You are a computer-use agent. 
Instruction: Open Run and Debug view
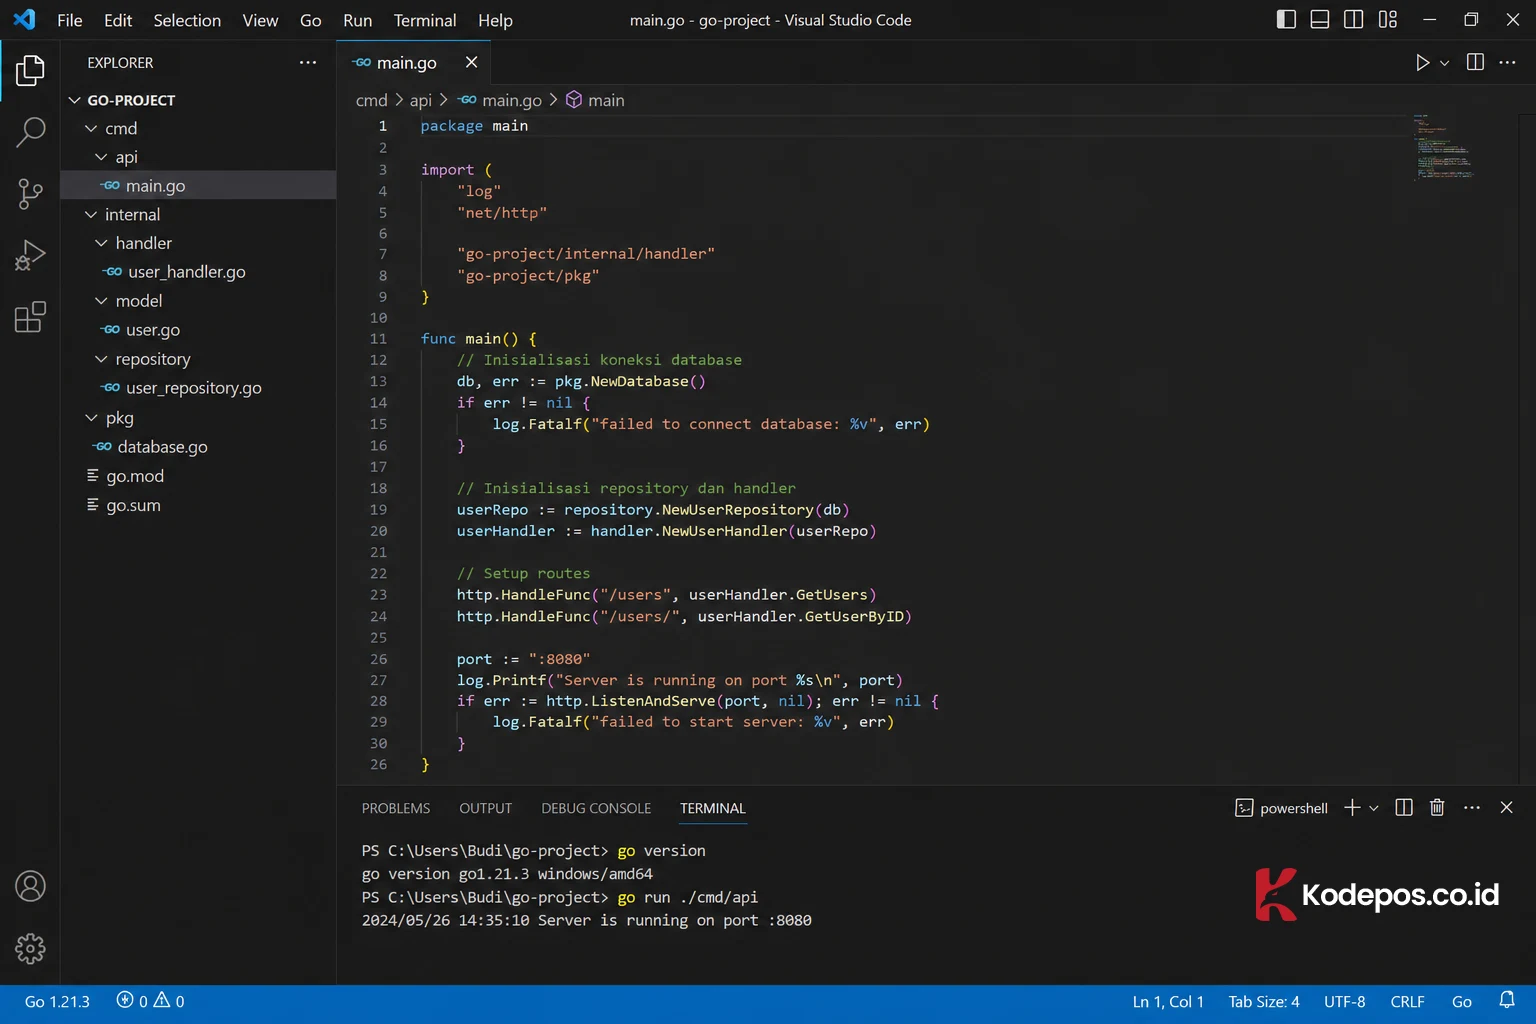30,256
